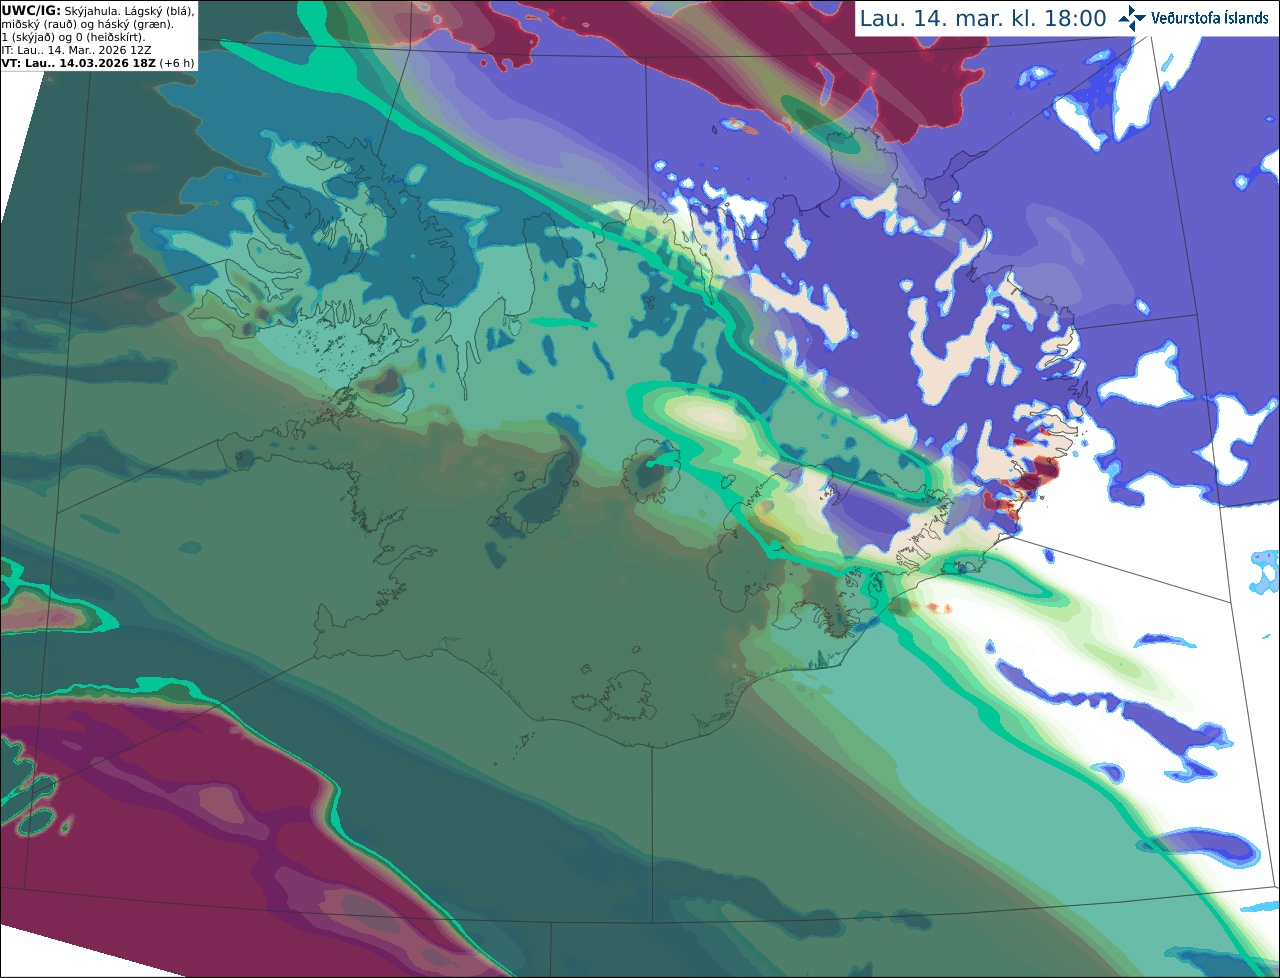Click the '1 (skýjað) og 0 (heiðskírt).' legend line
This screenshot has height=978, width=1280.
(73, 36)
